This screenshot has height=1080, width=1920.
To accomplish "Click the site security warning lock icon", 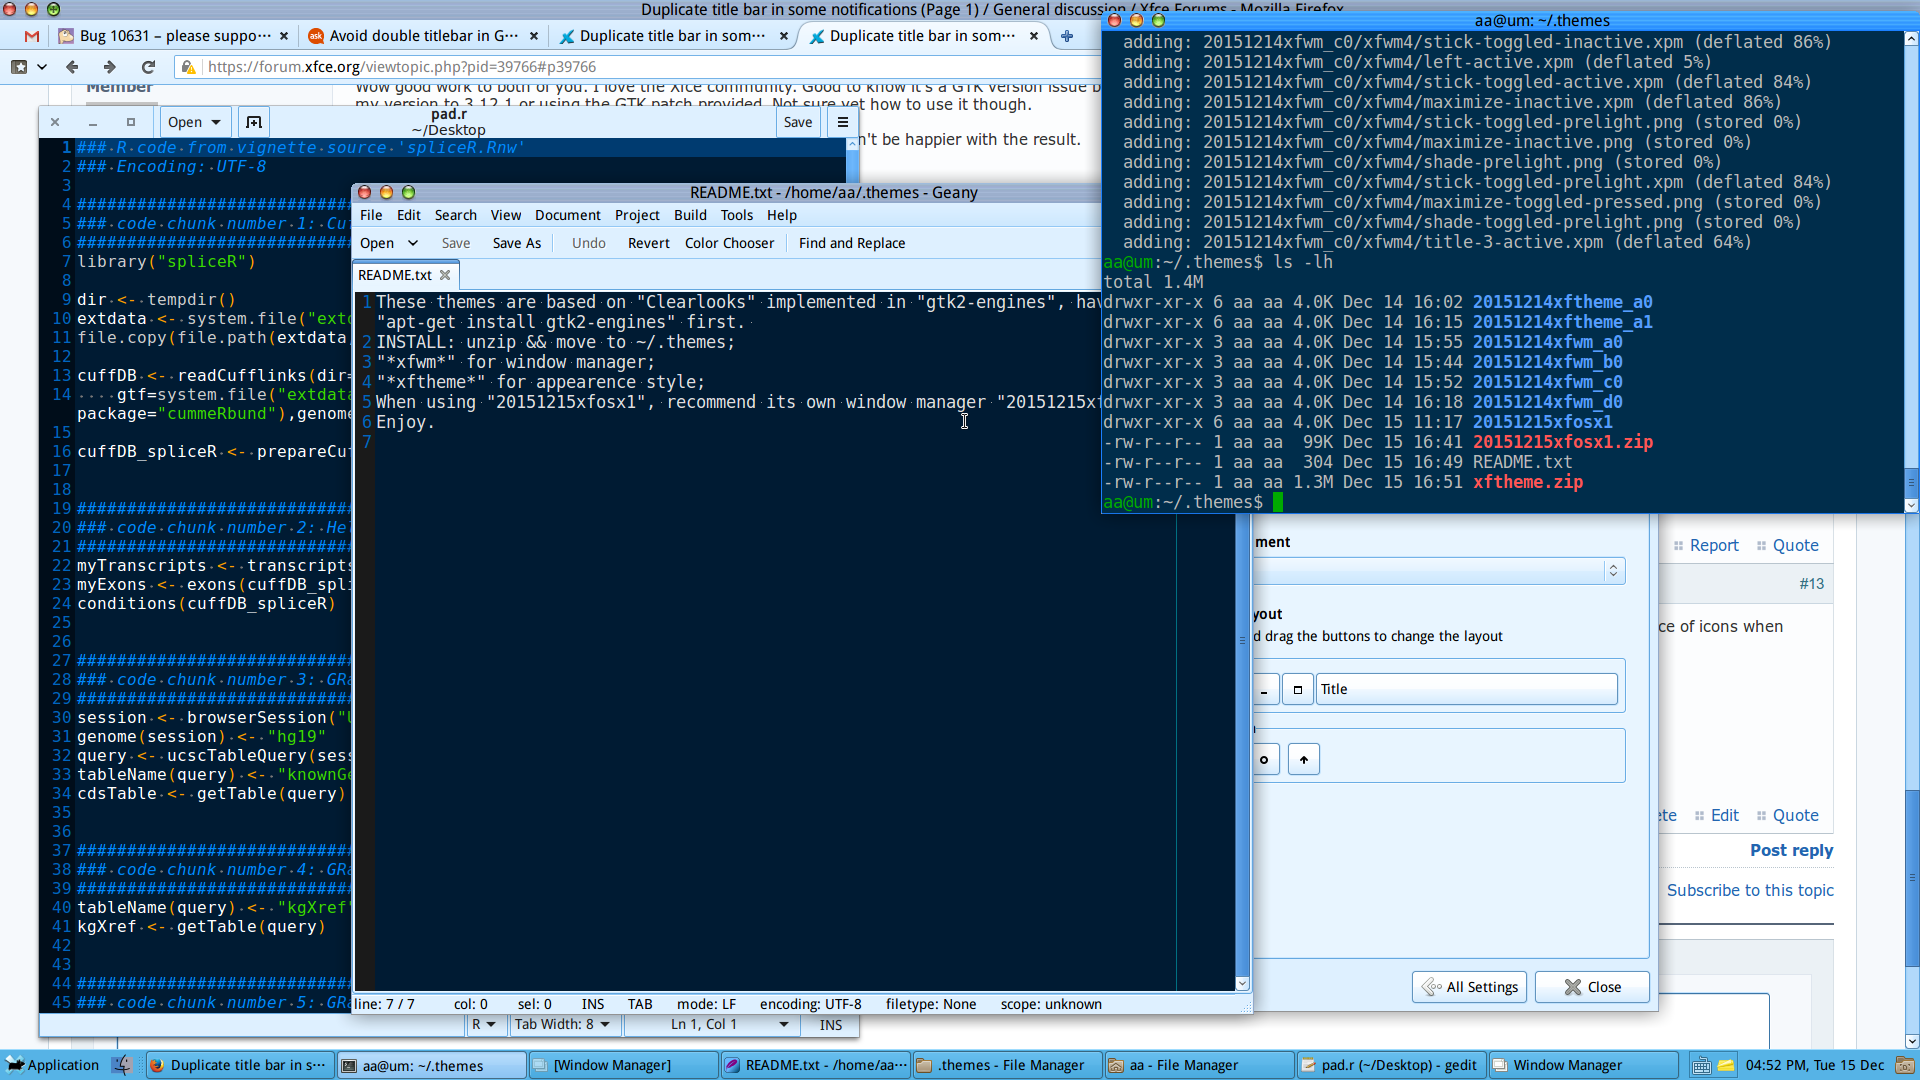I will (x=188, y=67).
